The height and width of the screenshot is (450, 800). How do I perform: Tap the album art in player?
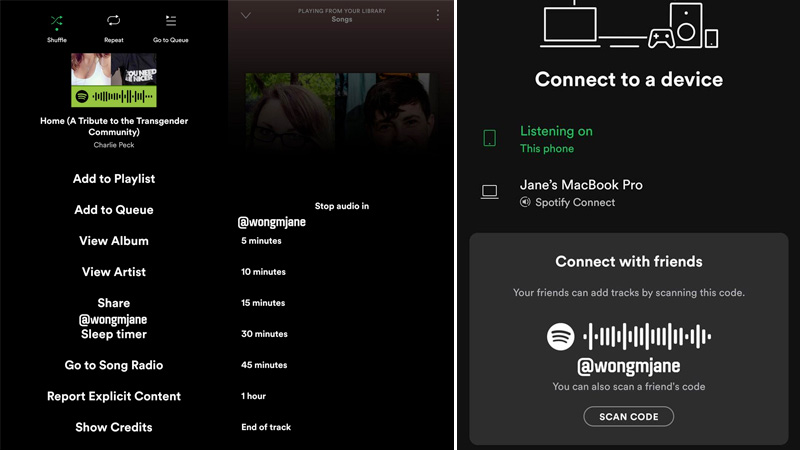coord(338,110)
